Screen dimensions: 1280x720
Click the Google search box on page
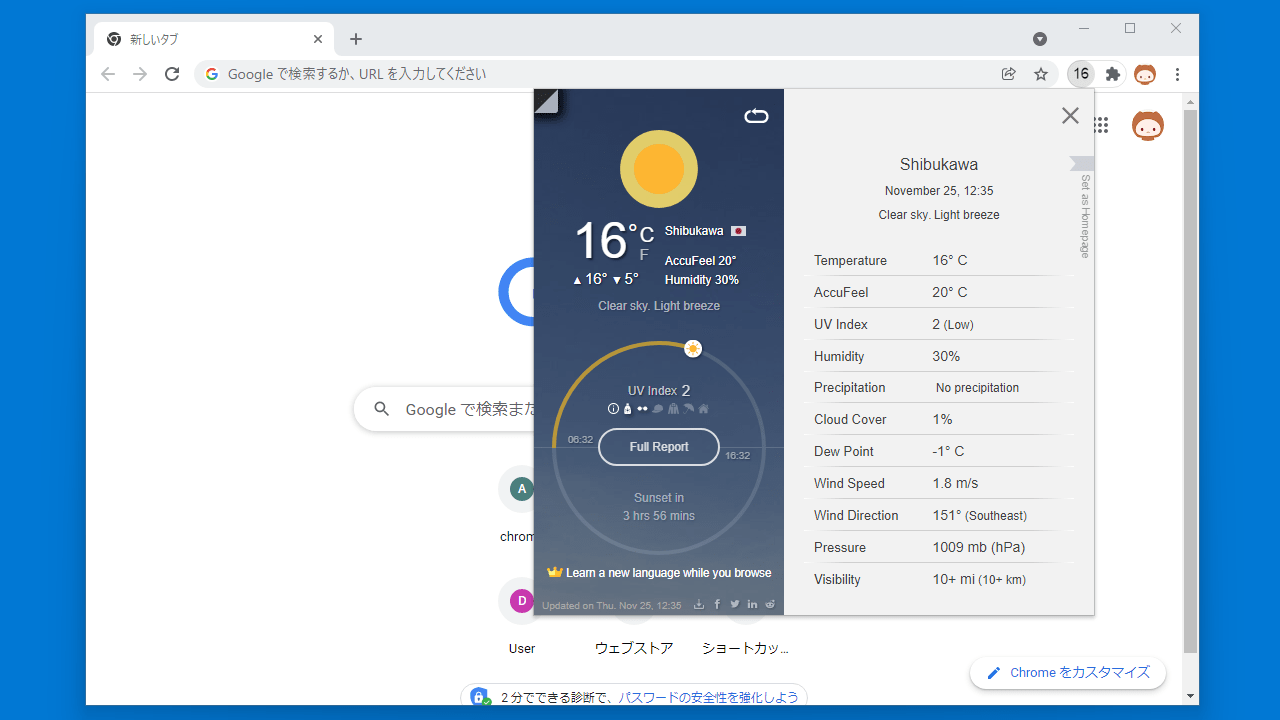[445, 409]
